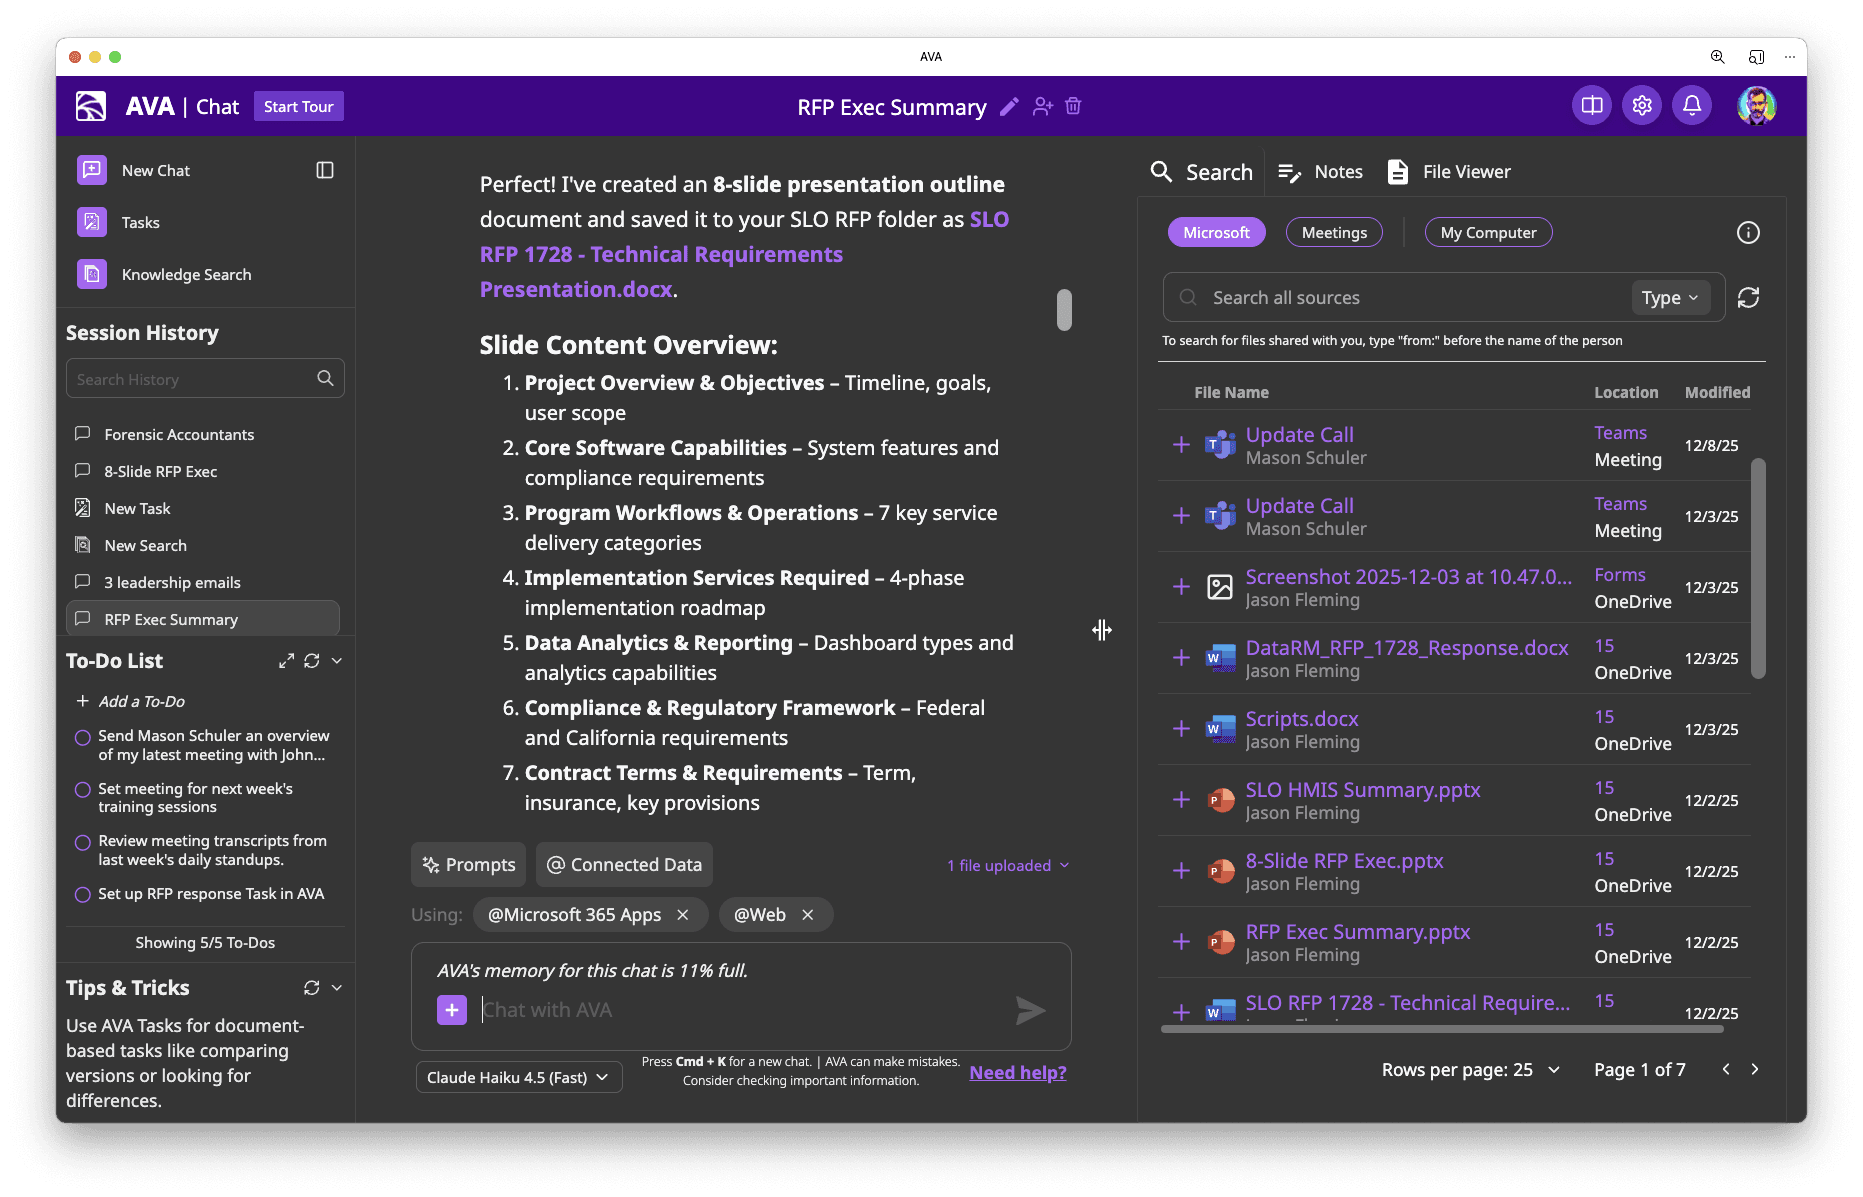Remove @Microsoft 365 Apps source
The height and width of the screenshot is (1197, 1863).
coord(683,915)
